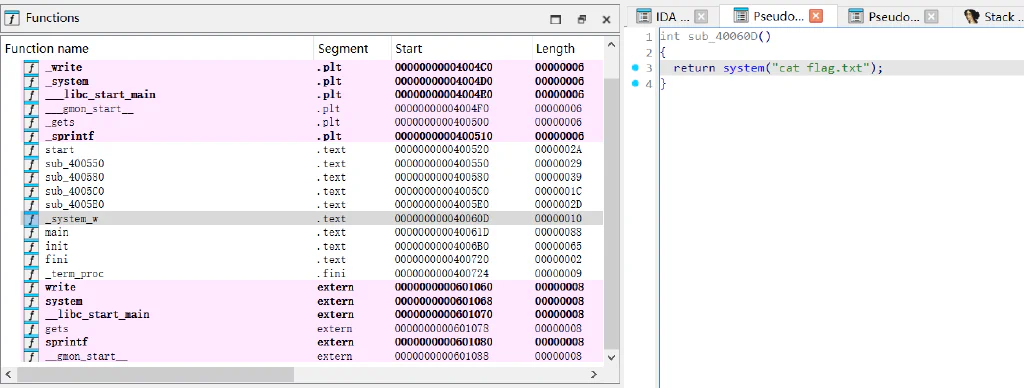
Task: Click the function icon beside extern gets row
Action: [x=31, y=329]
